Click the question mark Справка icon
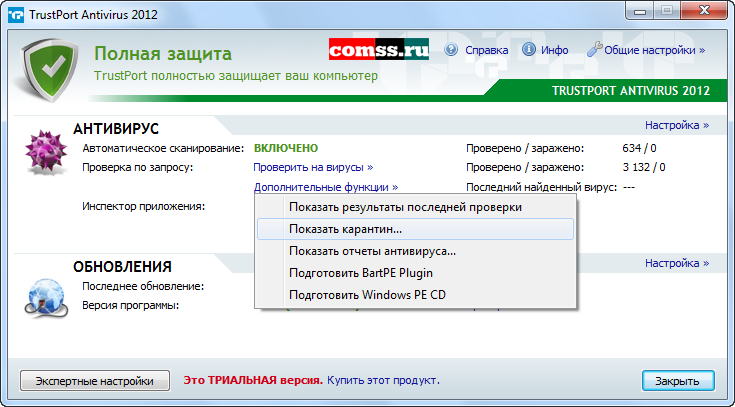 click(x=450, y=50)
